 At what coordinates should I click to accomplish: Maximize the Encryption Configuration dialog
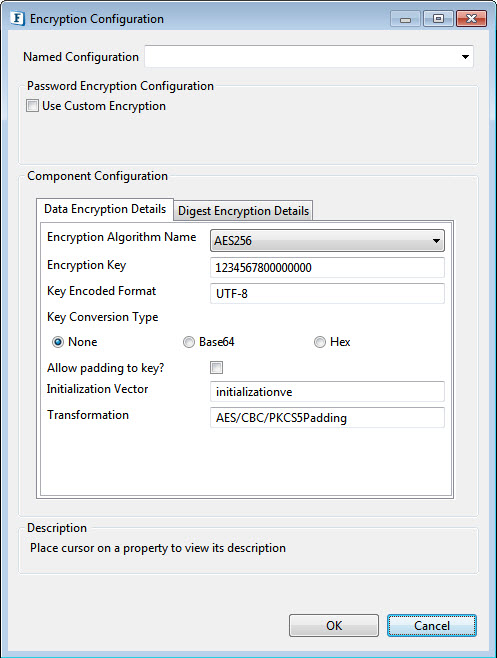coord(438,19)
